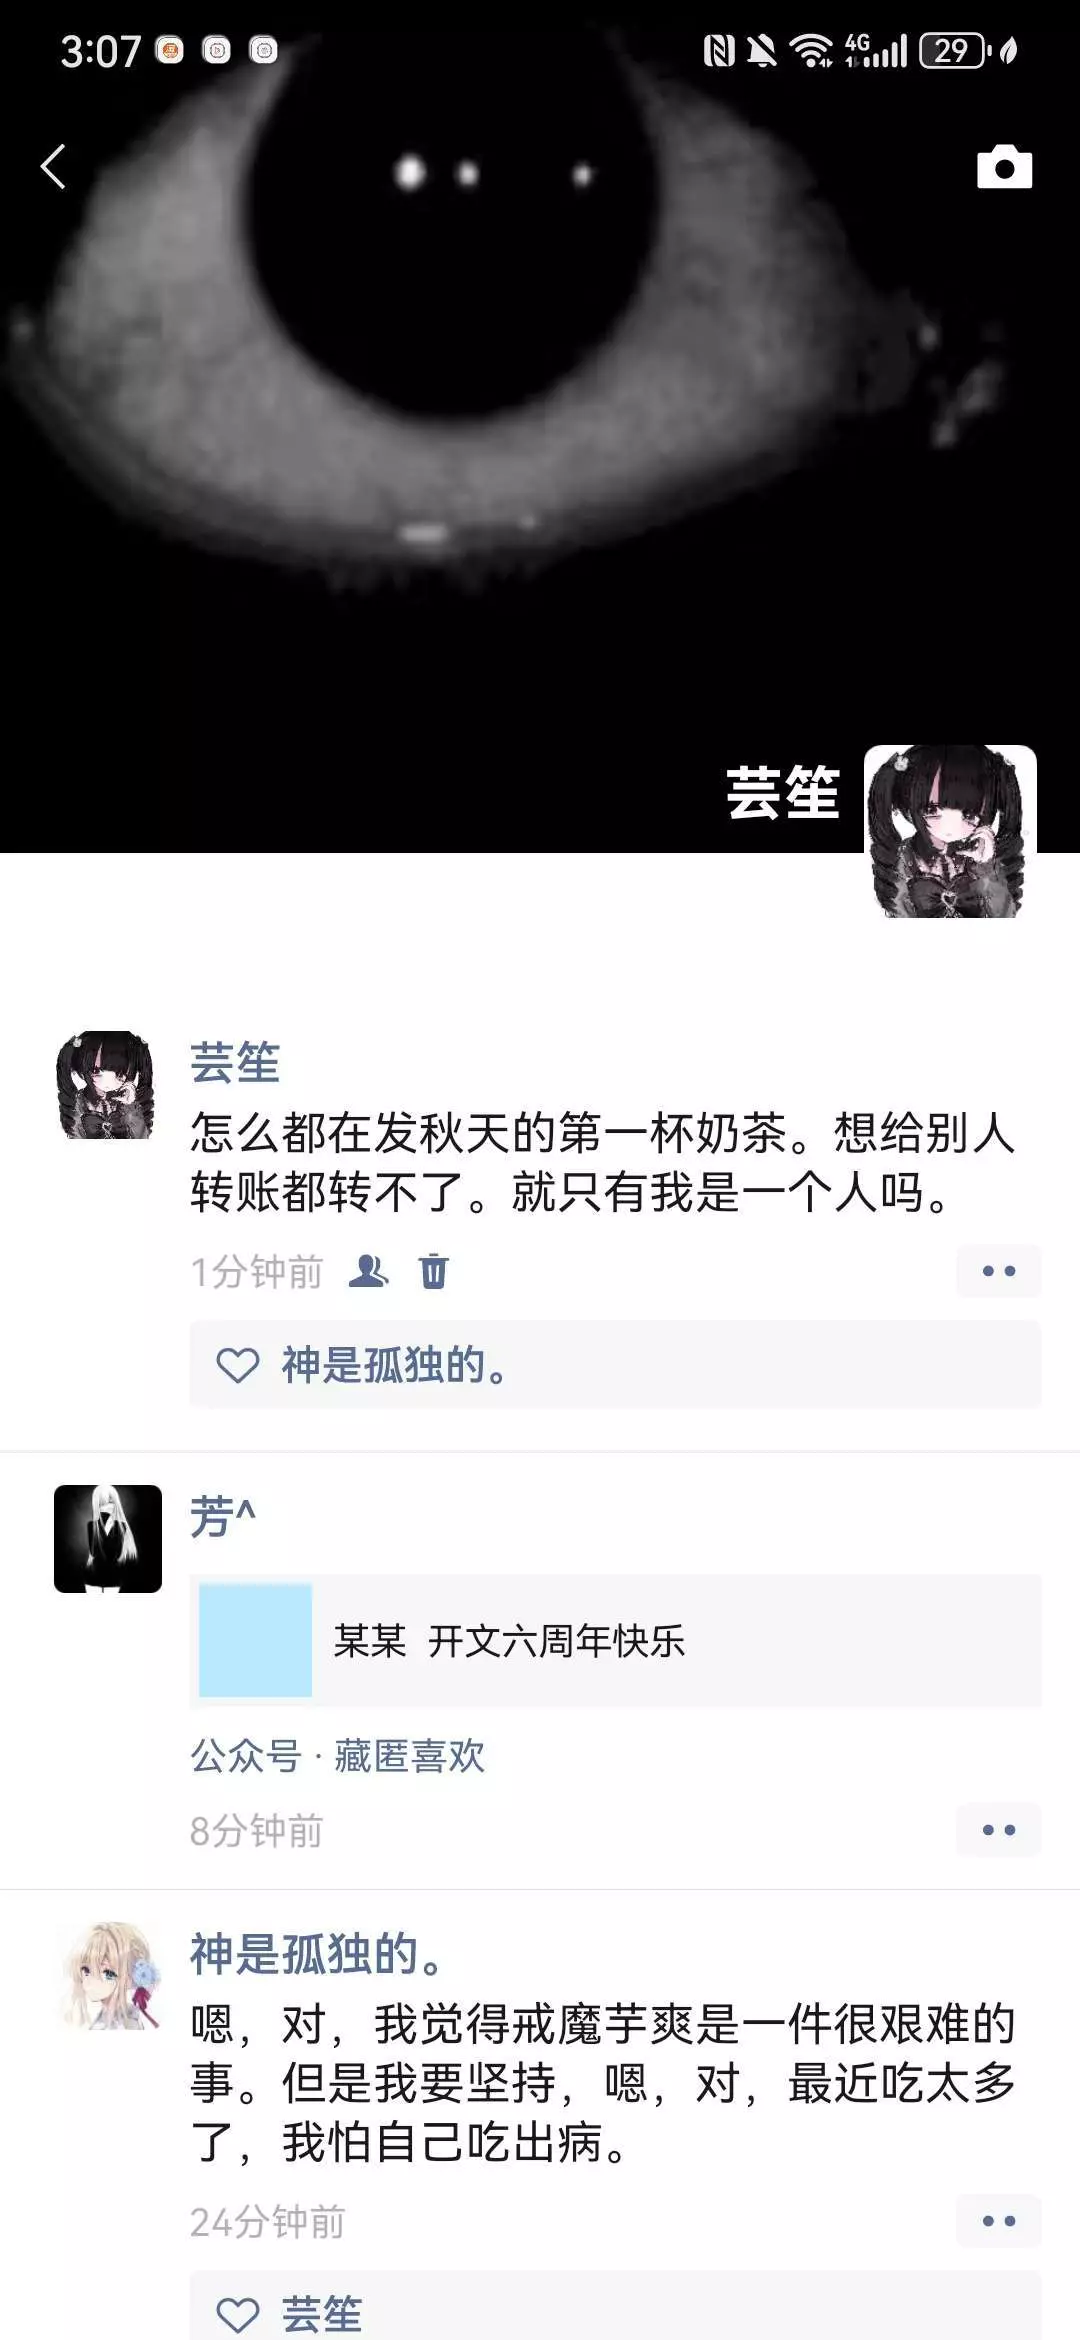This screenshot has height=2340, width=1080.
Task: Tap the light blue article thumbnail
Action: (256, 1641)
